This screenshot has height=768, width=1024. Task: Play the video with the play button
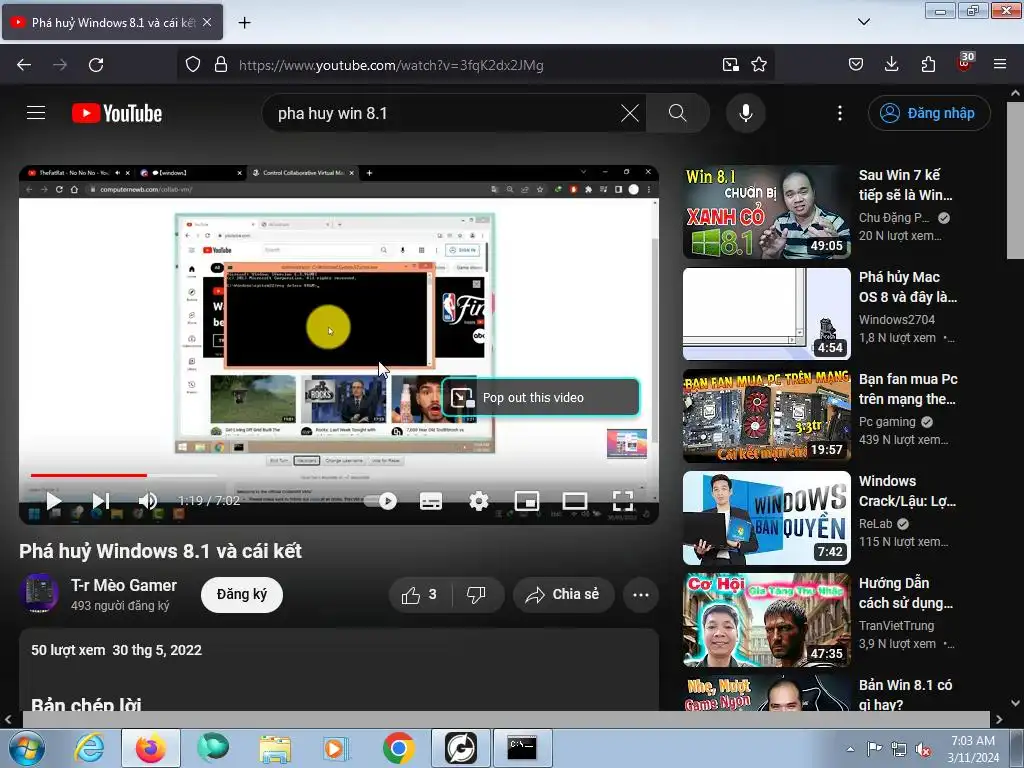coord(54,501)
